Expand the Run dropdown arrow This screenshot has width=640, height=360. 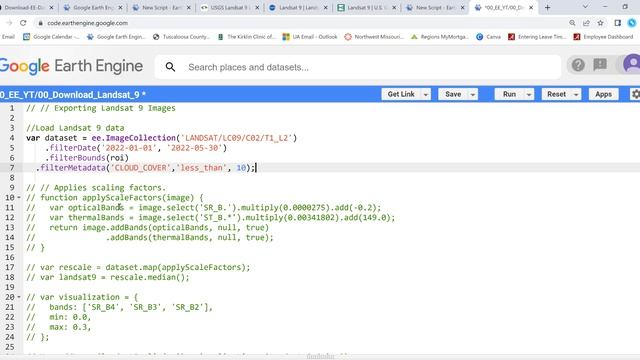click(529, 94)
